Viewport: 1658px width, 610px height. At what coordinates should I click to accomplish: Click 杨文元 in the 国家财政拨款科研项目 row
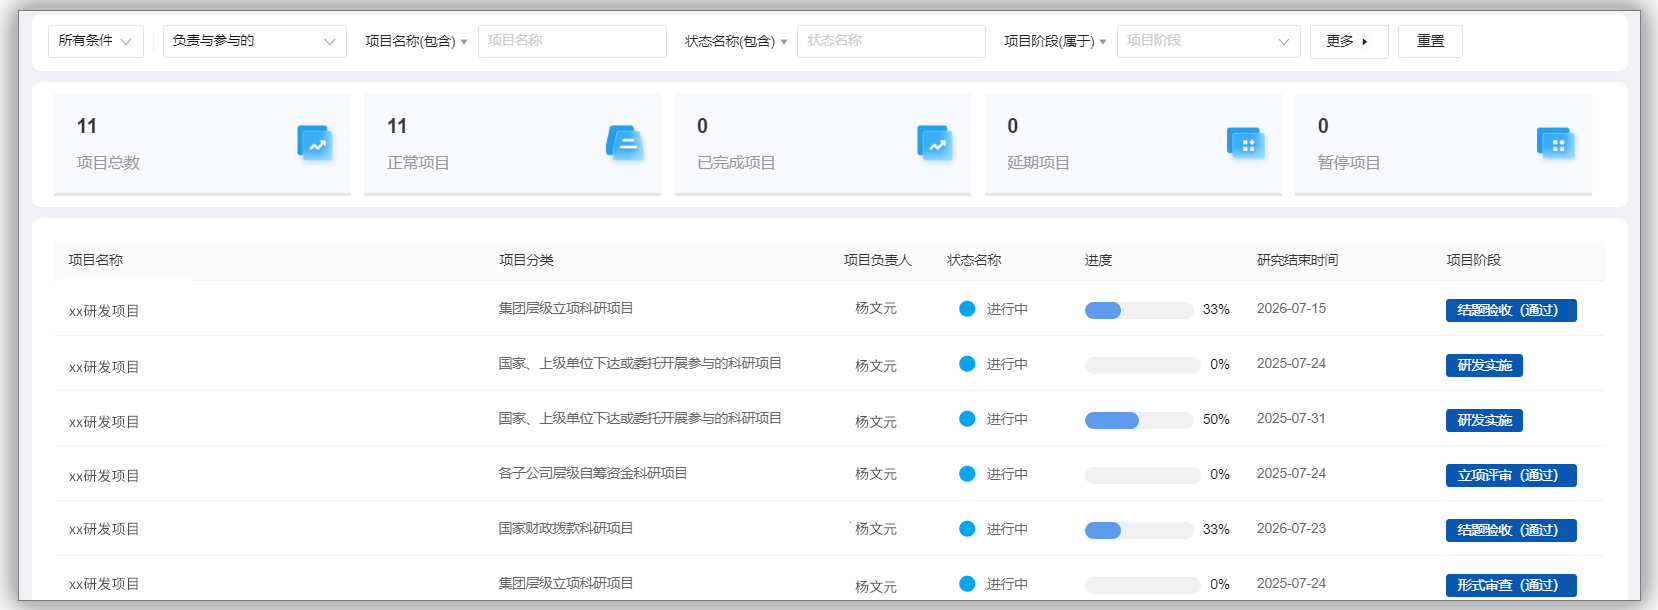click(x=876, y=529)
